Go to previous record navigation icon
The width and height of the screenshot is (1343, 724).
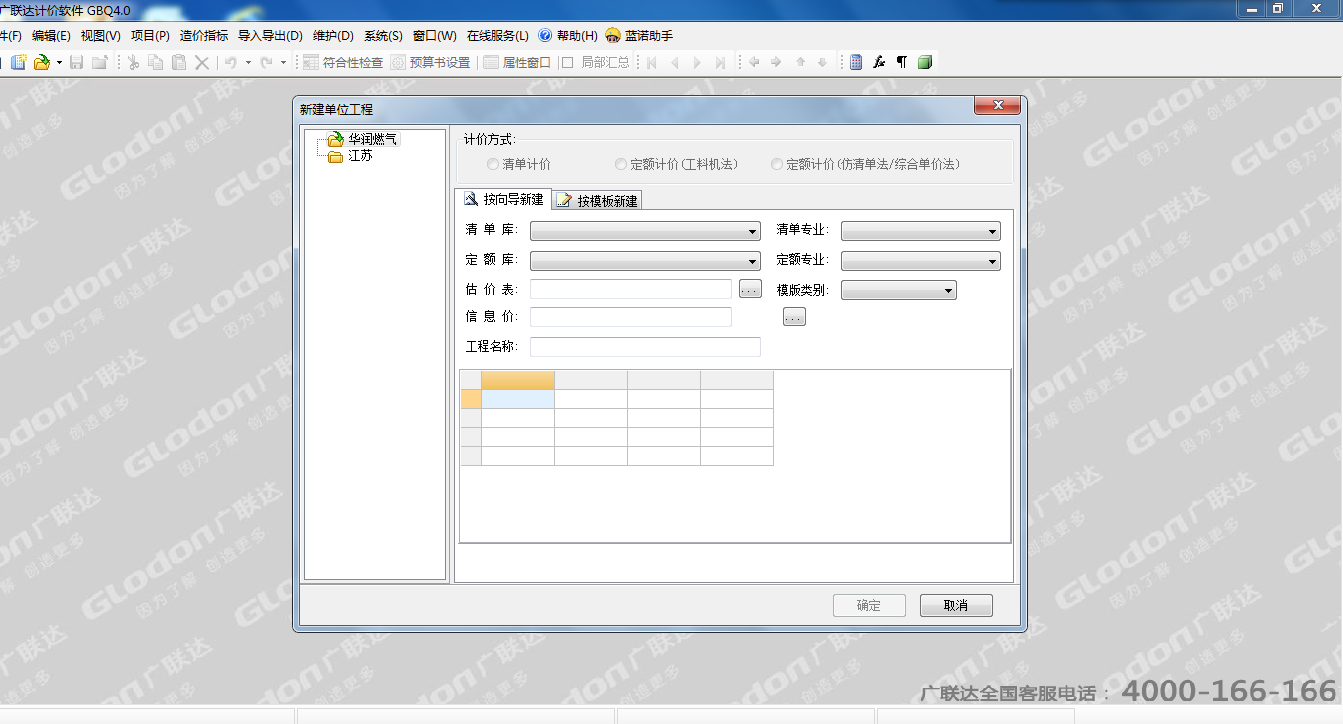point(675,62)
